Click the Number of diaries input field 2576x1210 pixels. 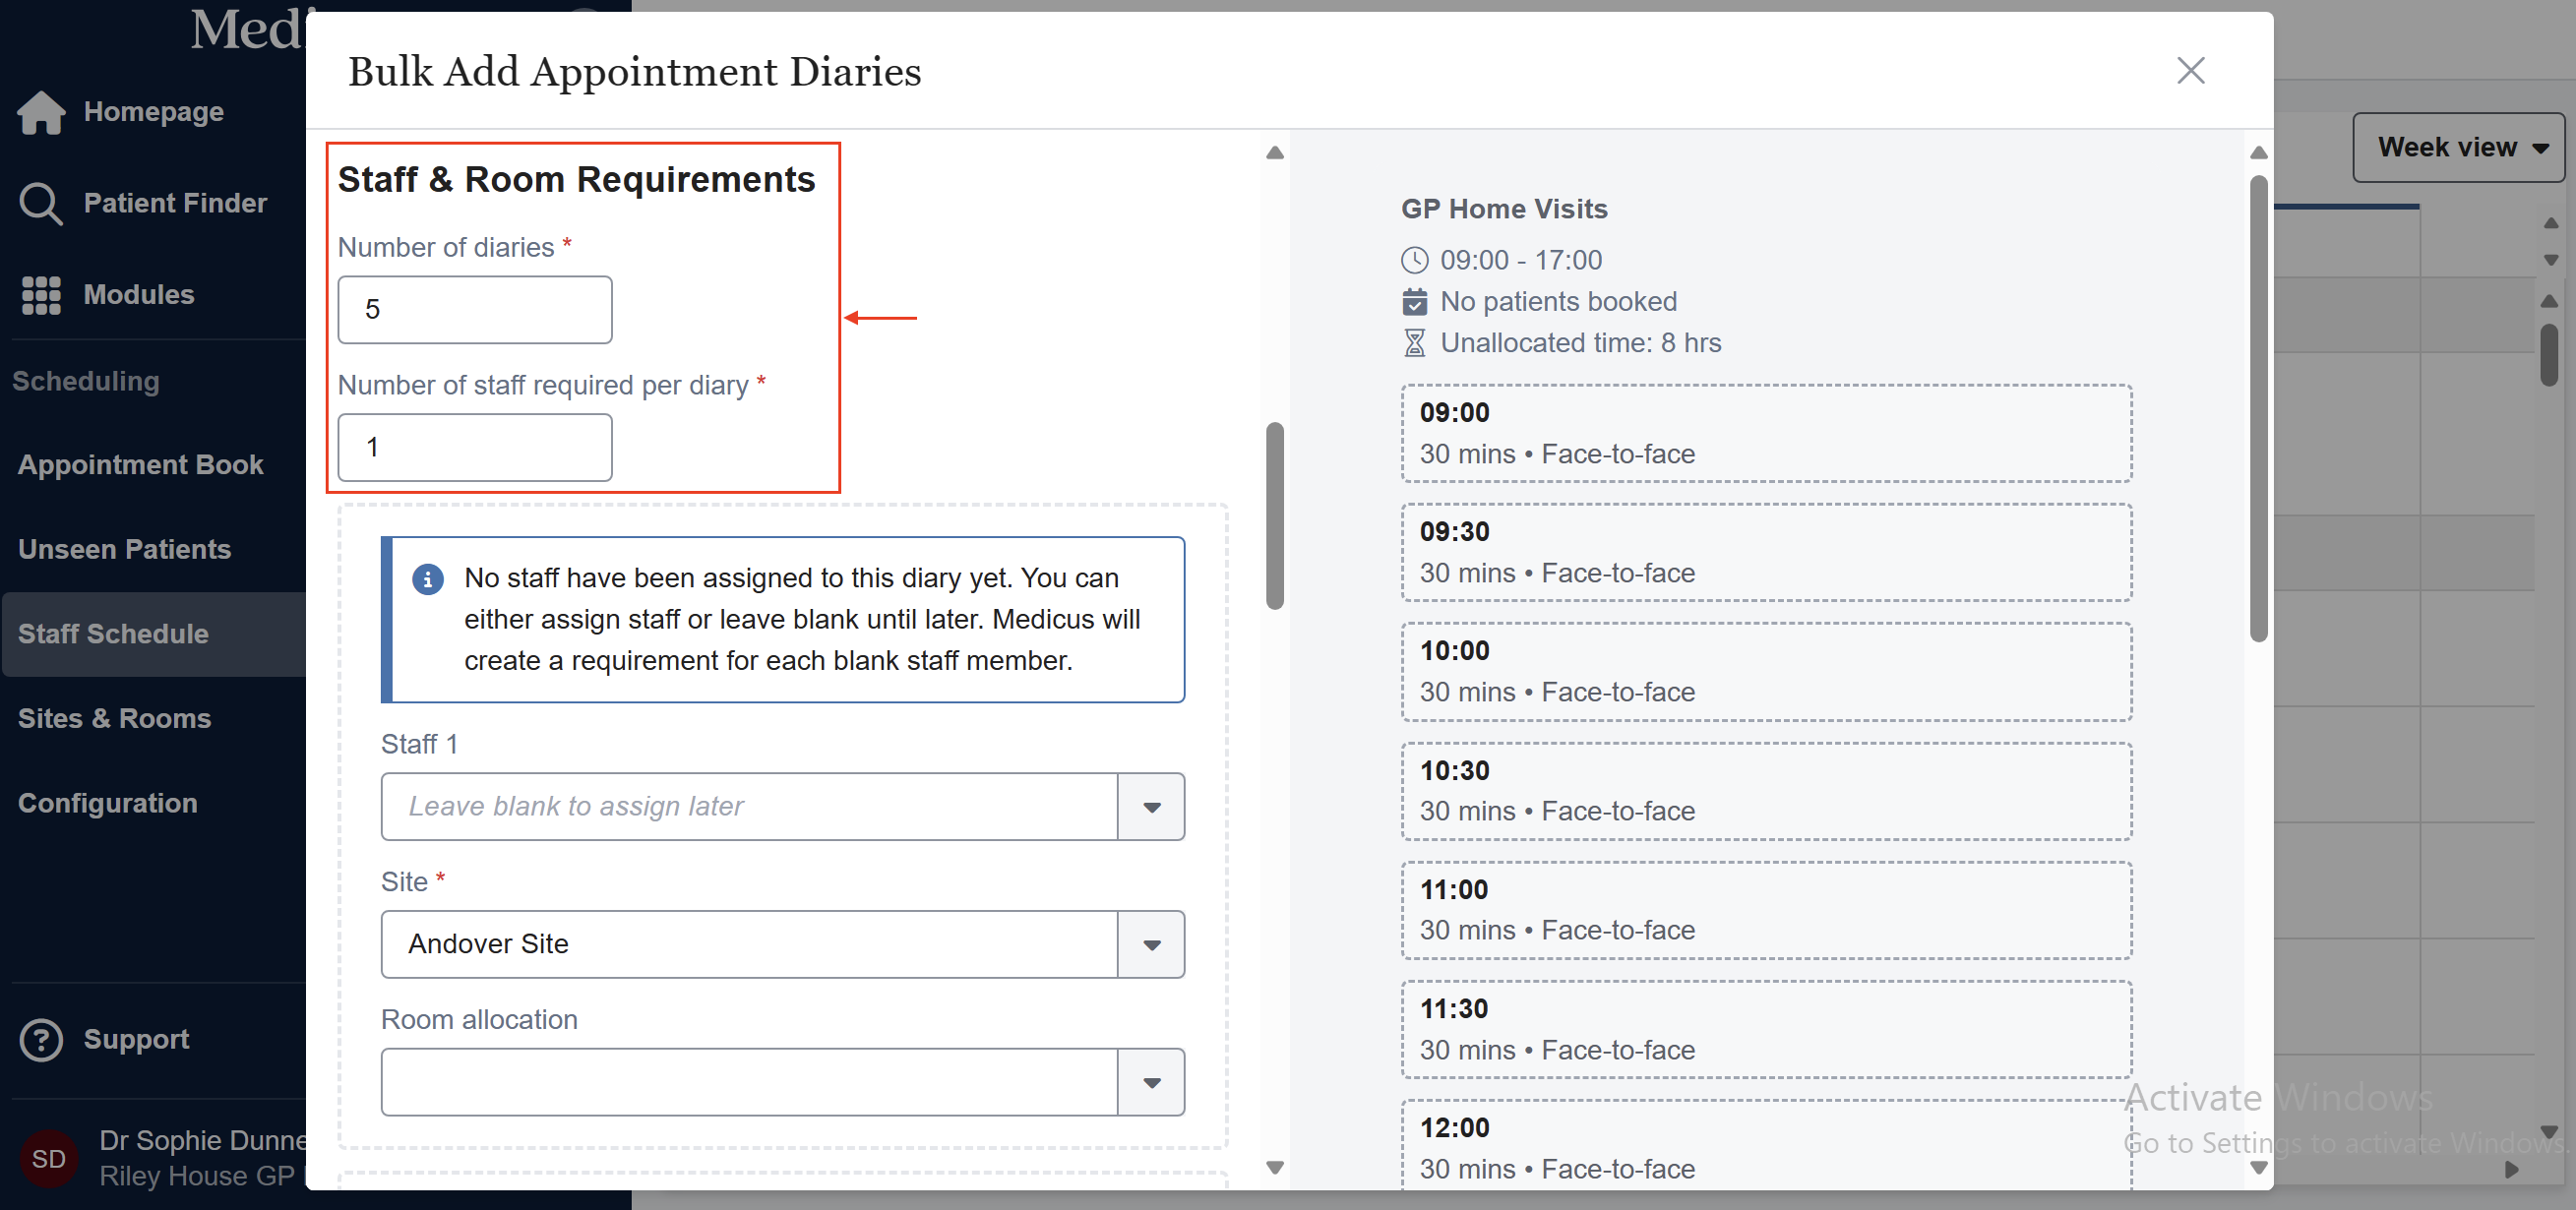coord(474,309)
